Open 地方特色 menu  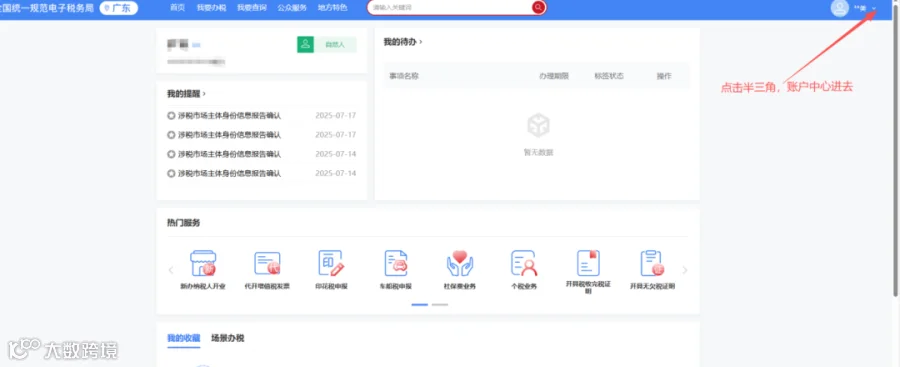332,8
